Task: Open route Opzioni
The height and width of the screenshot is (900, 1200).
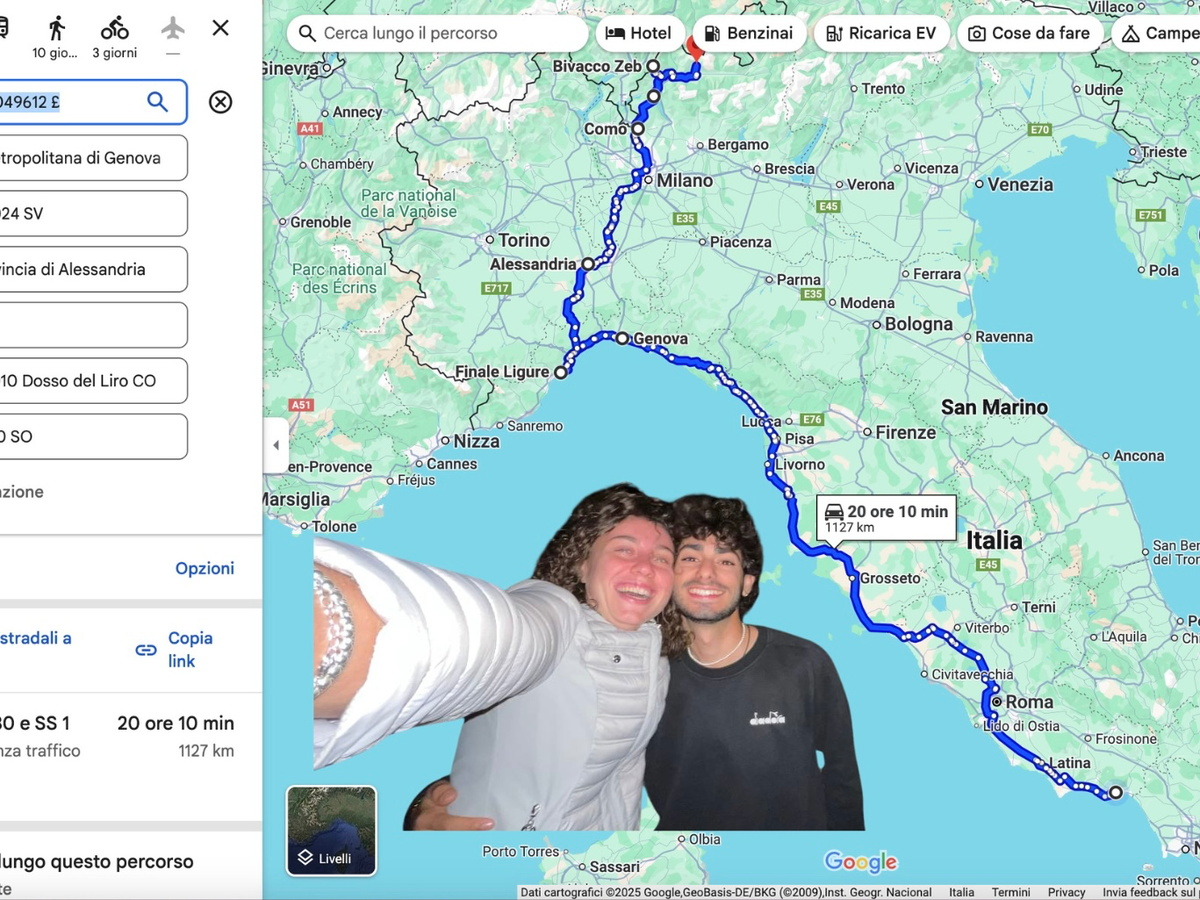Action: click(x=205, y=568)
